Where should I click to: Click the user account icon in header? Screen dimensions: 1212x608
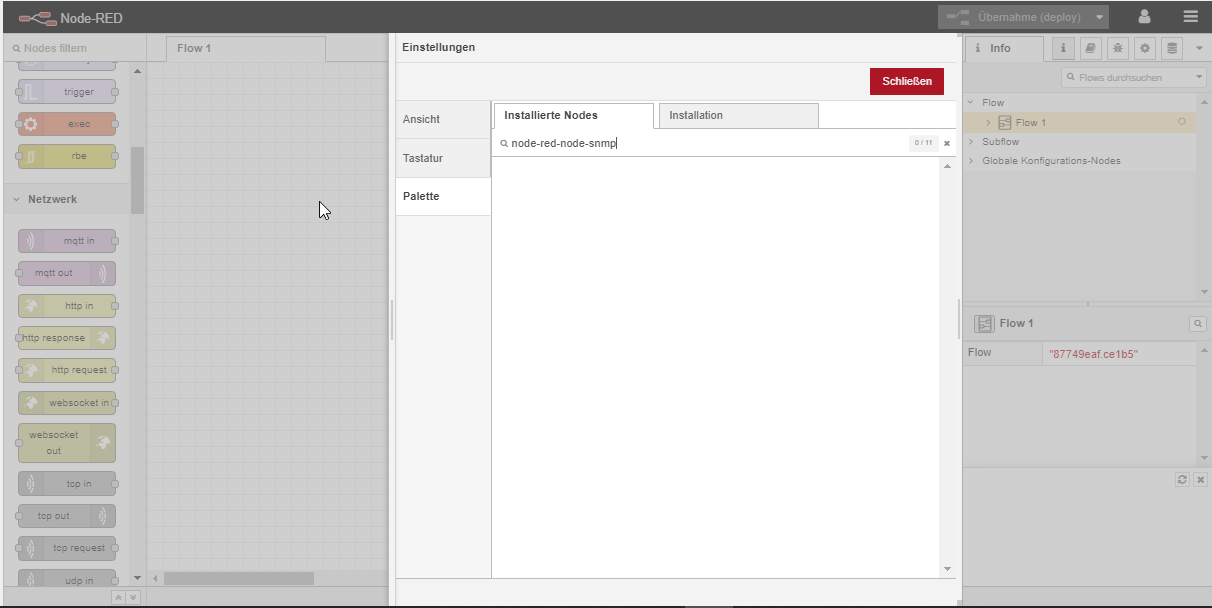tap(1144, 17)
